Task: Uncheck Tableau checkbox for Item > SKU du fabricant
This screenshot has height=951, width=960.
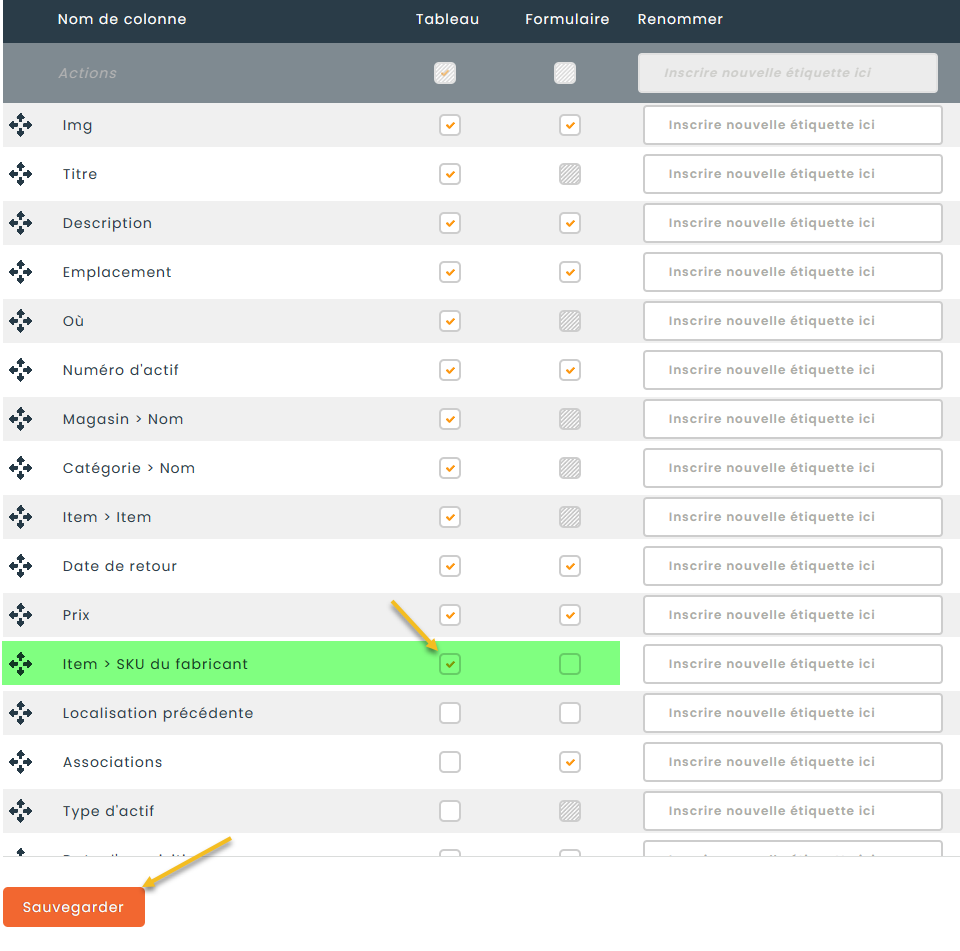Action: tap(450, 664)
